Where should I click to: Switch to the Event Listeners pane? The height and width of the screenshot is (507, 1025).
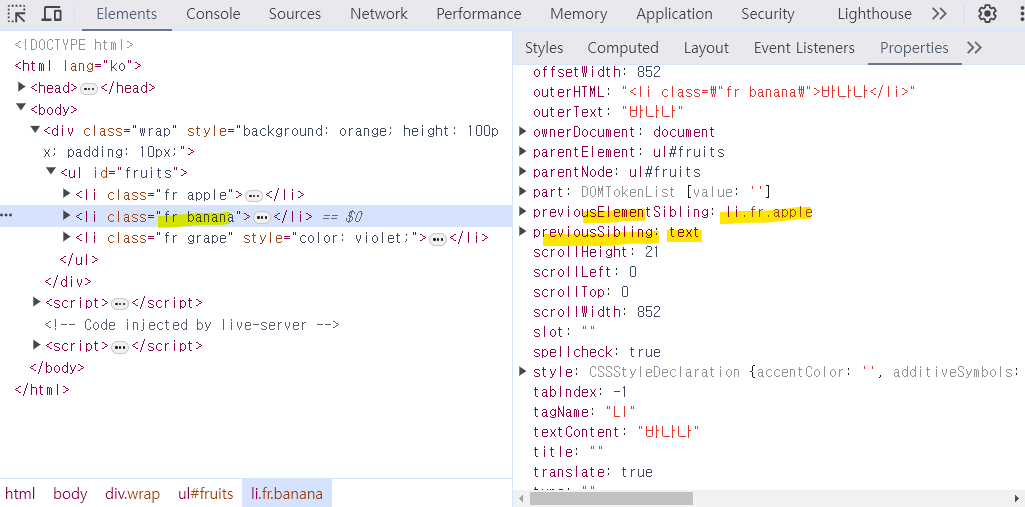pos(804,48)
